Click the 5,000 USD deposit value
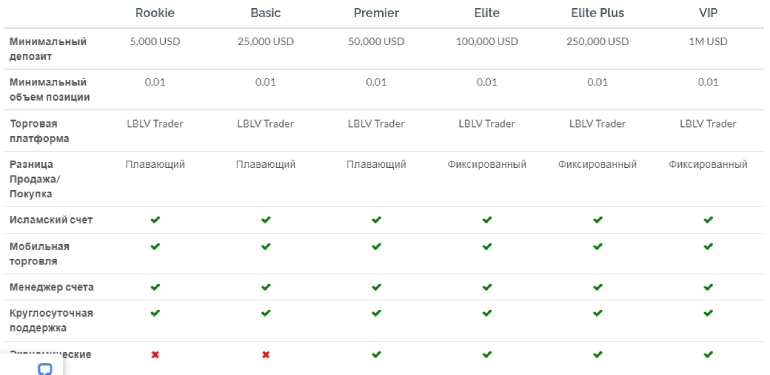Image resolution: width=770 pixels, height=375 pixels. [x=155, y=42]
